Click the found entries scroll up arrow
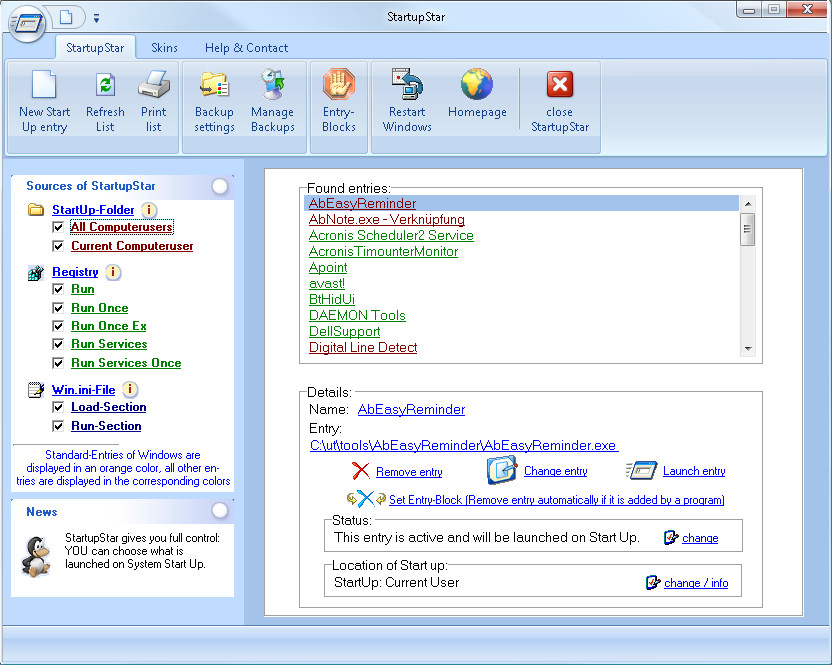 748,204
